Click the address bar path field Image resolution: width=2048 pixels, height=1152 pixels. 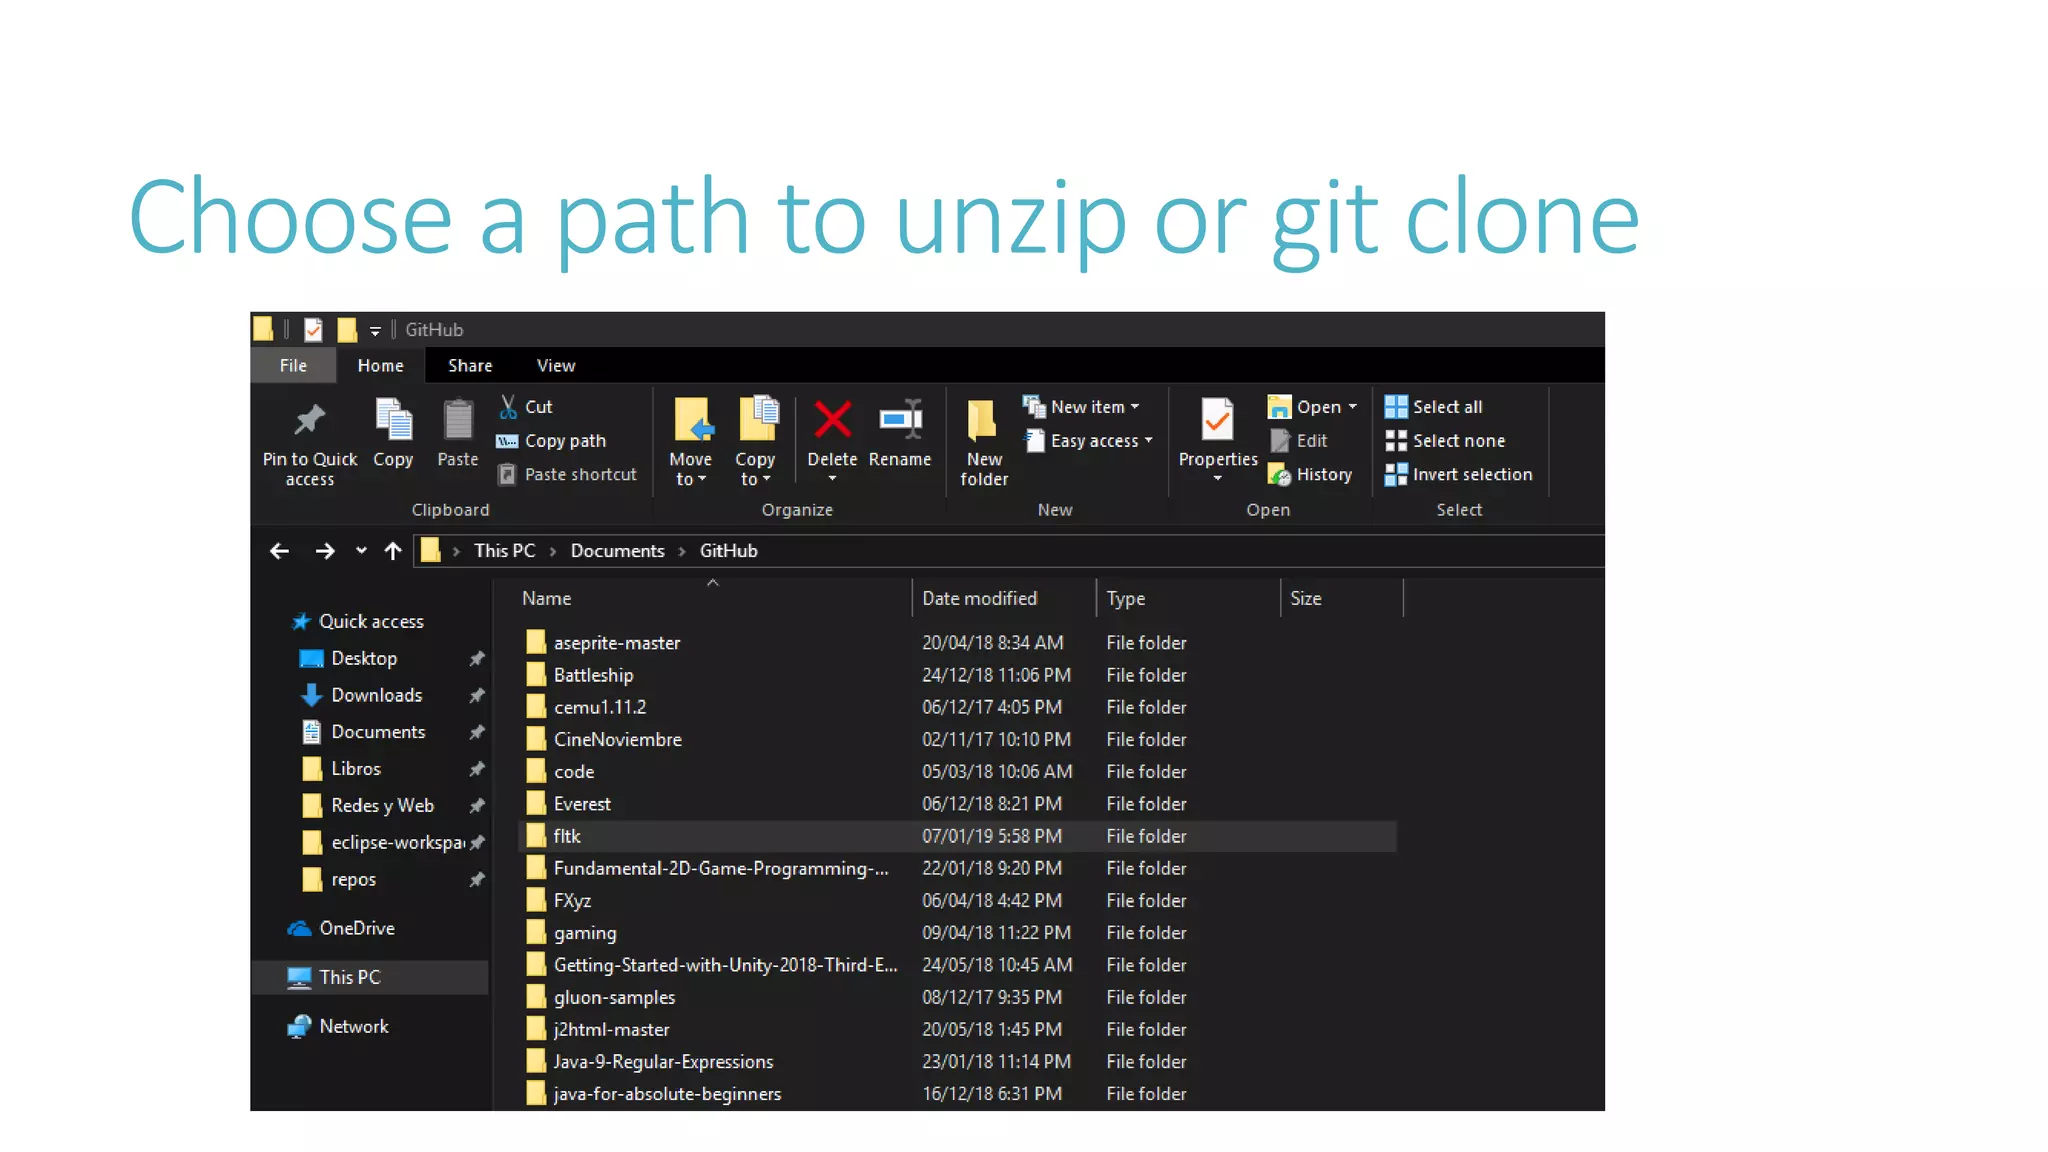point(1010,551)
